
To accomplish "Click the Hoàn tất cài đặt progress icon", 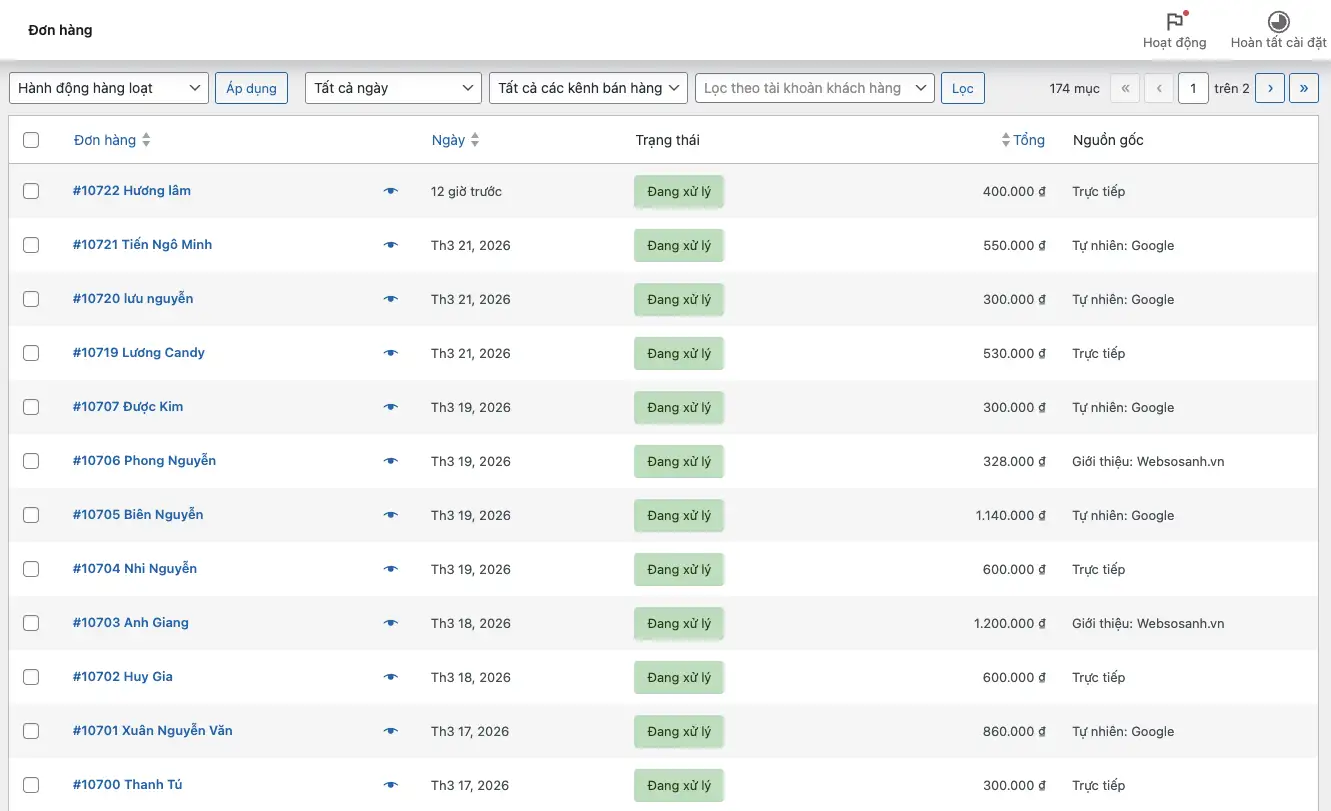I will click(1278, 23).
